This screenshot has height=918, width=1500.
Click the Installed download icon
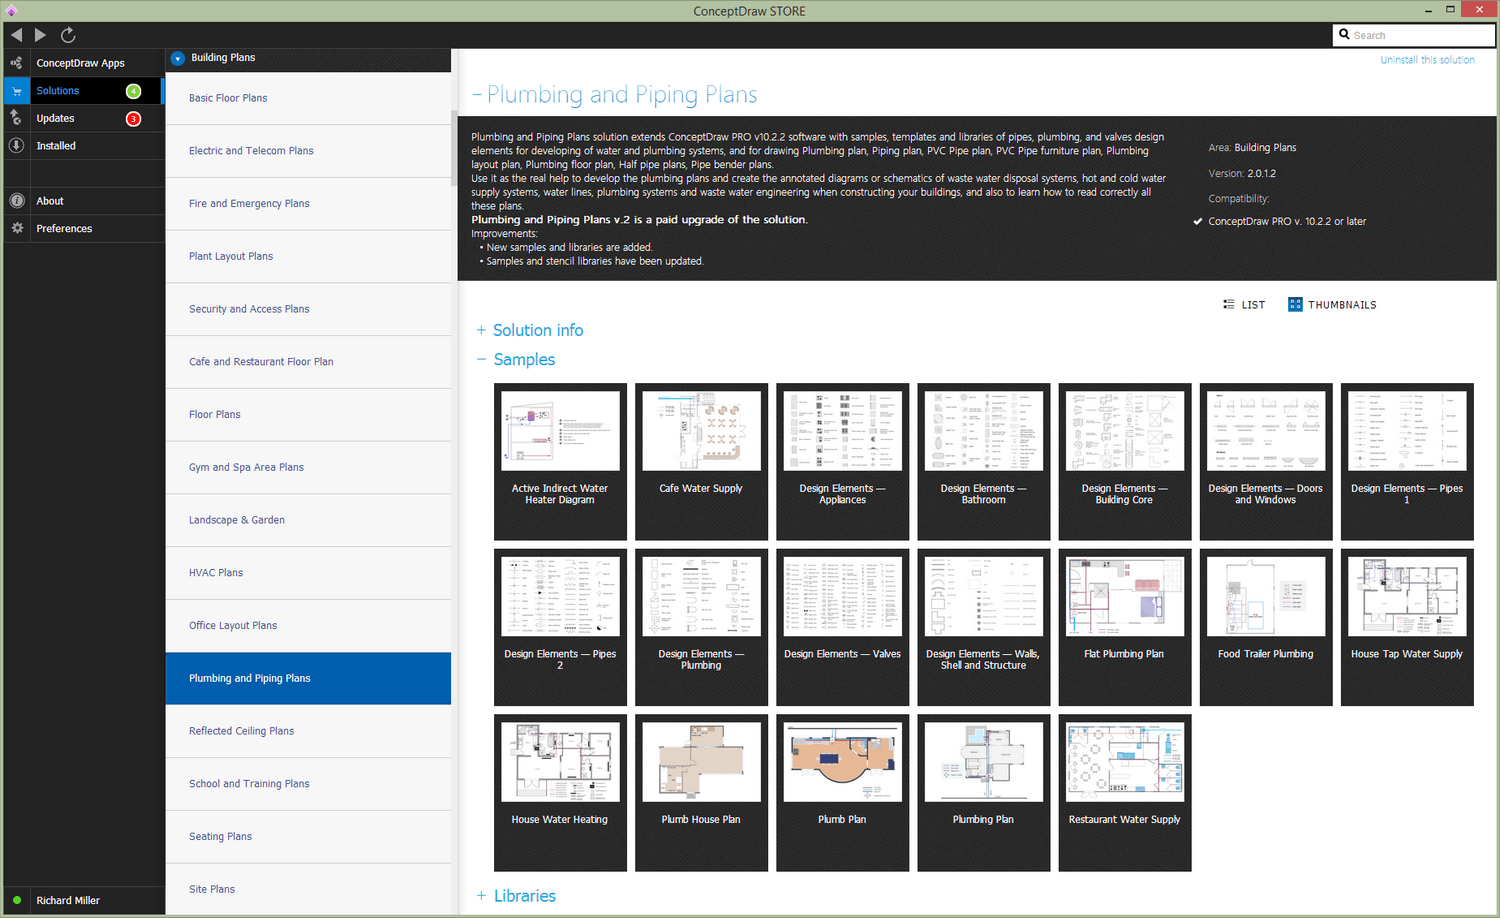pos(16,146)
